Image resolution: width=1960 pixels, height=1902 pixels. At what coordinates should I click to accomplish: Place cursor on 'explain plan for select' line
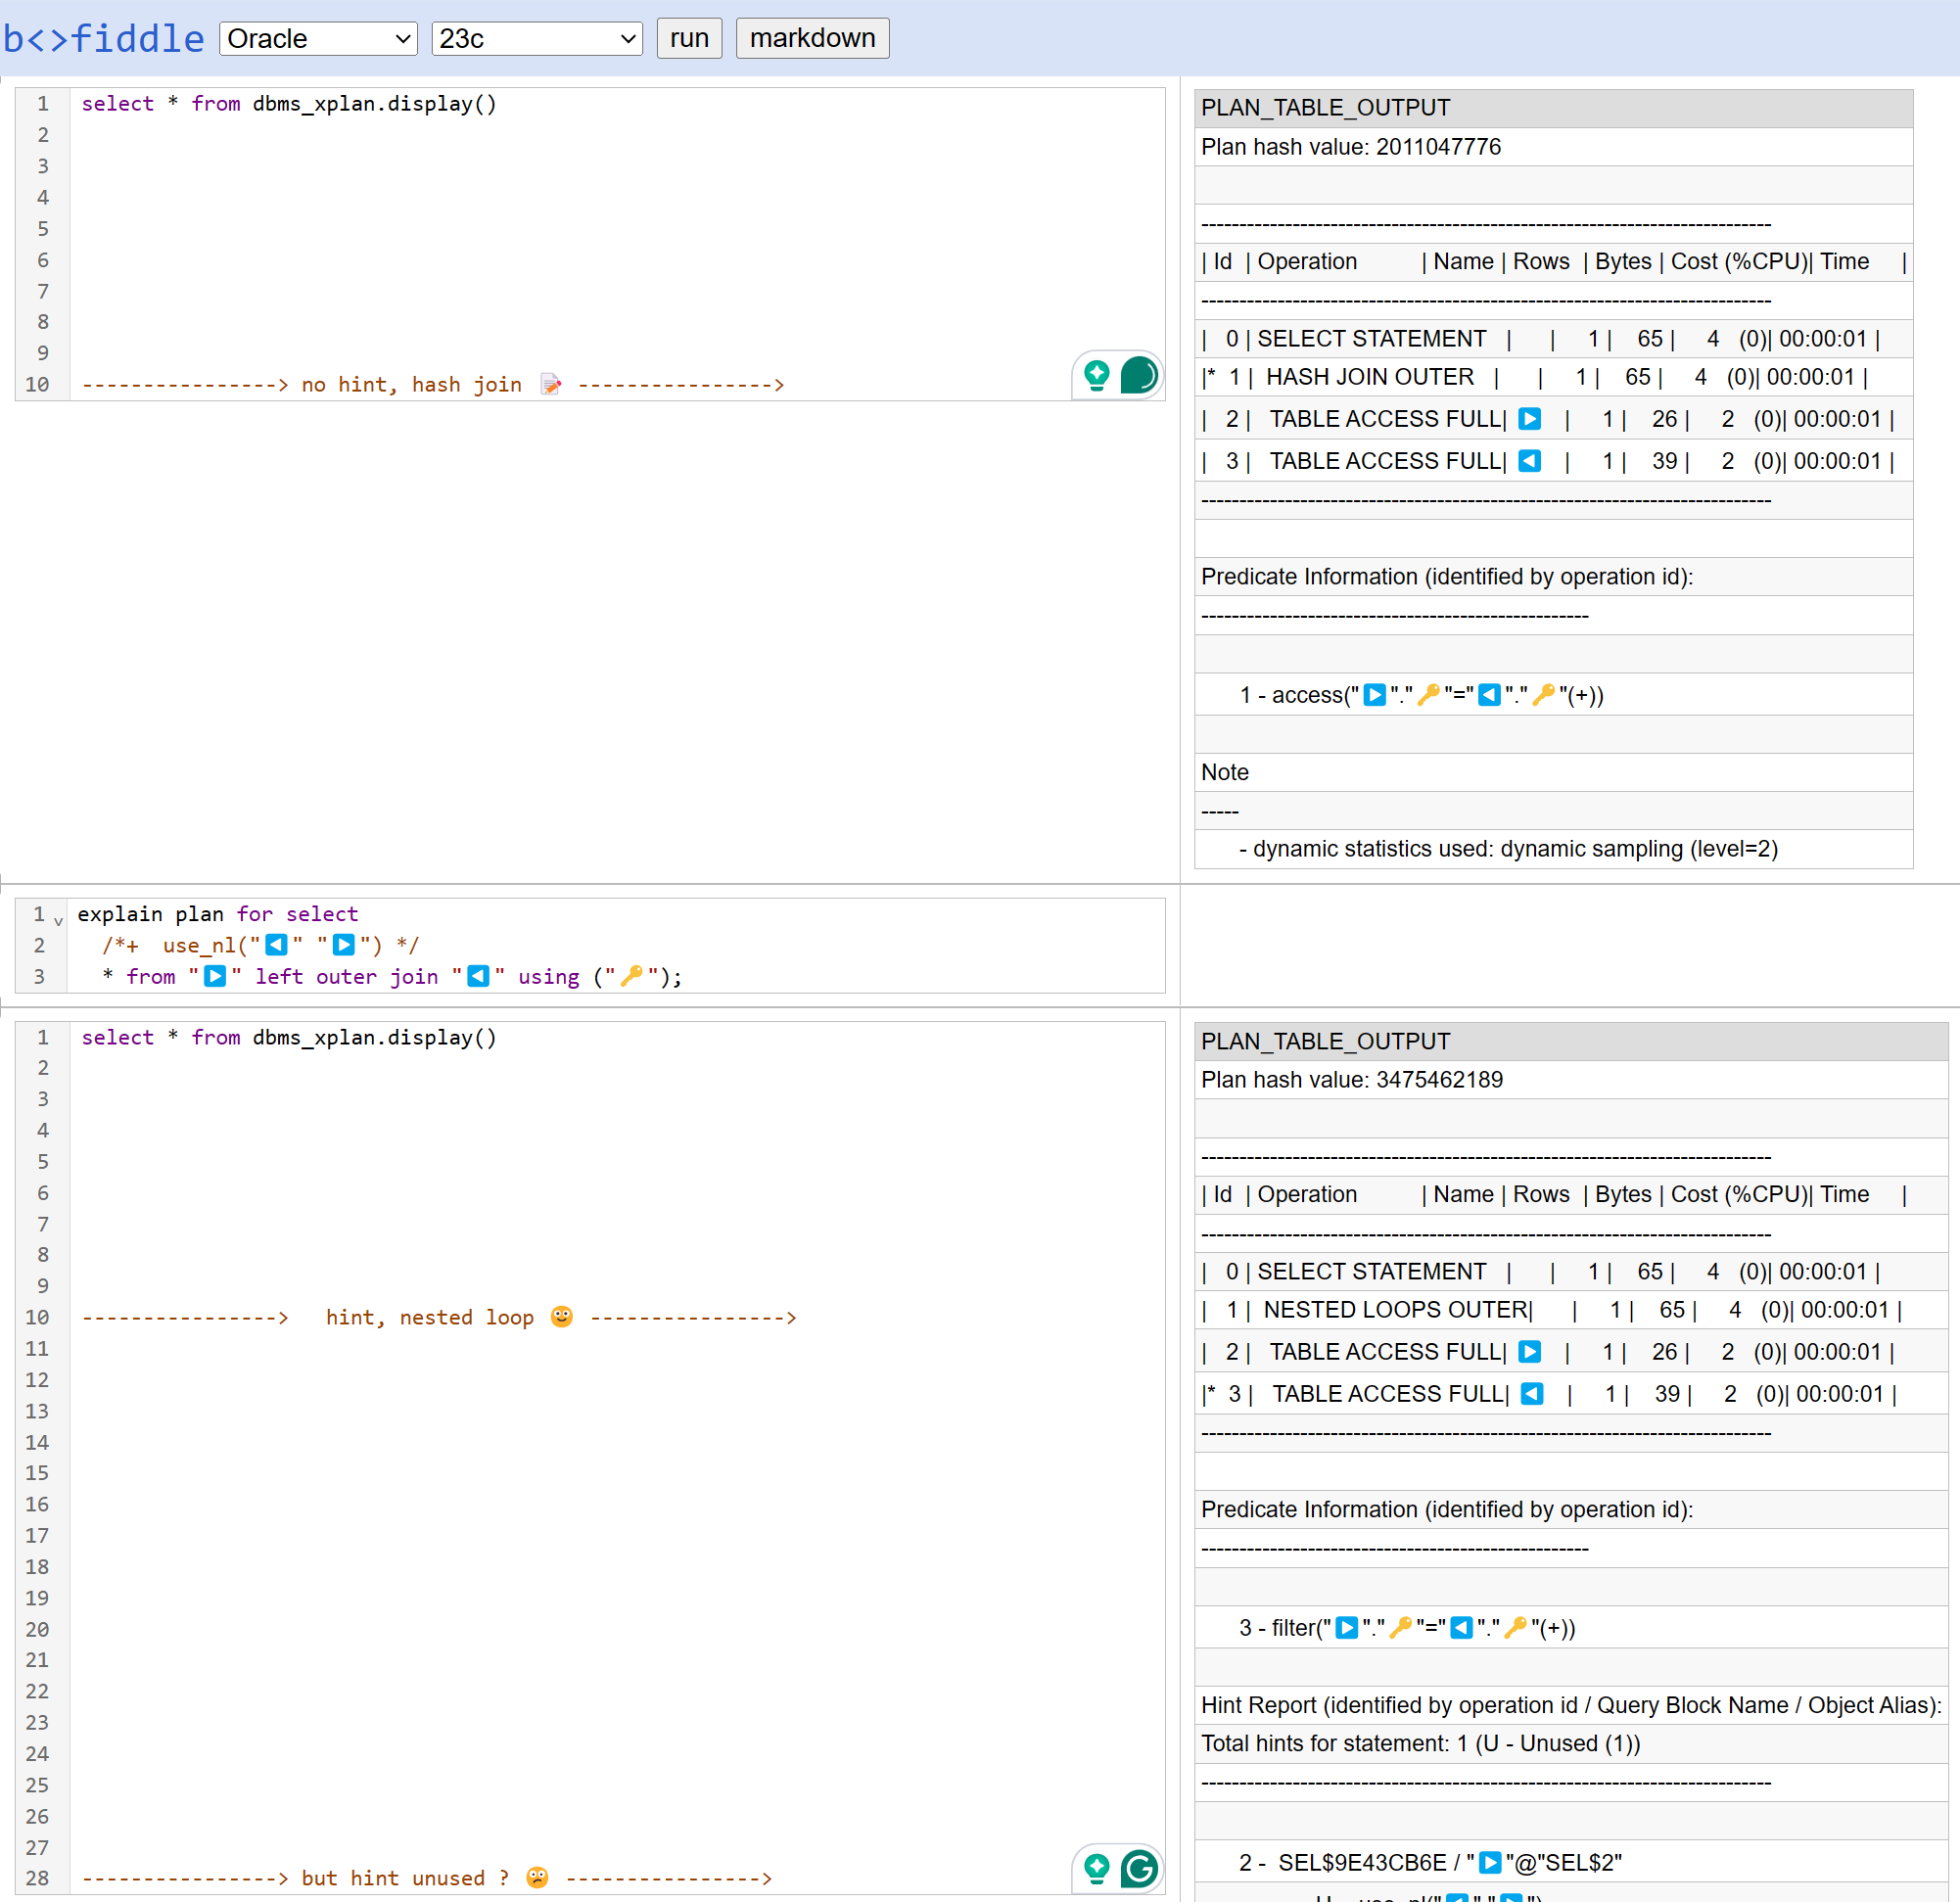click(217, 914)
